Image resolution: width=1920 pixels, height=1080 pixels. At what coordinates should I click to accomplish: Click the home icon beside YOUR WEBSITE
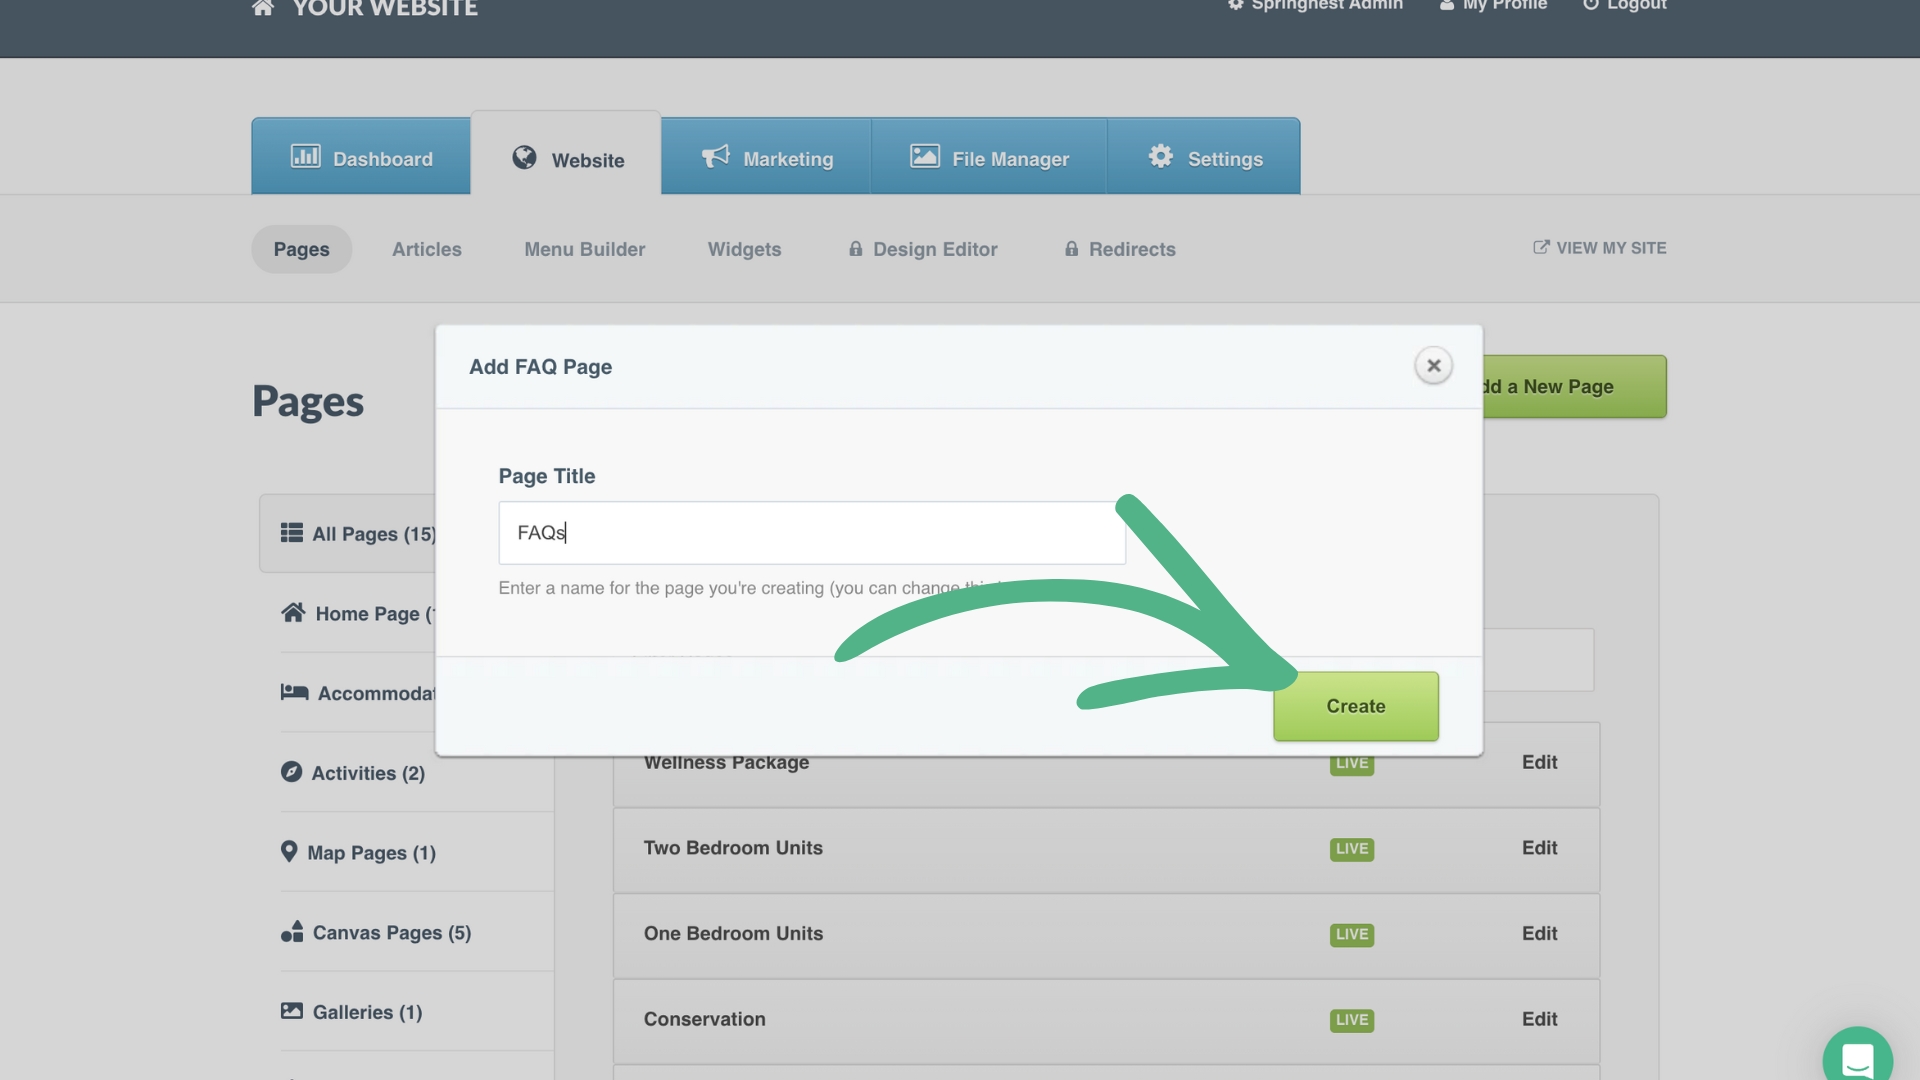262,9
